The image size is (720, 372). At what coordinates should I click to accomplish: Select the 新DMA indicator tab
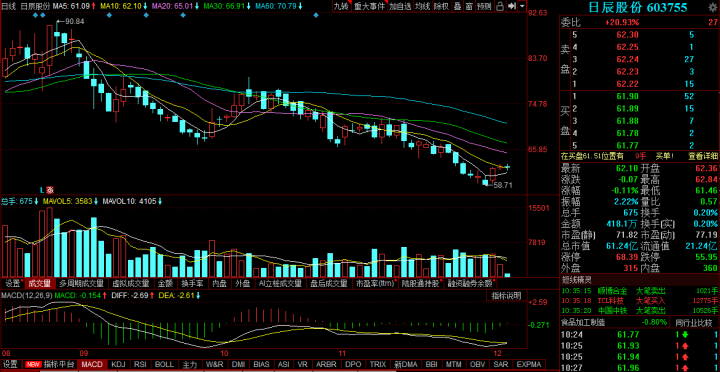(x=406, y=365)
